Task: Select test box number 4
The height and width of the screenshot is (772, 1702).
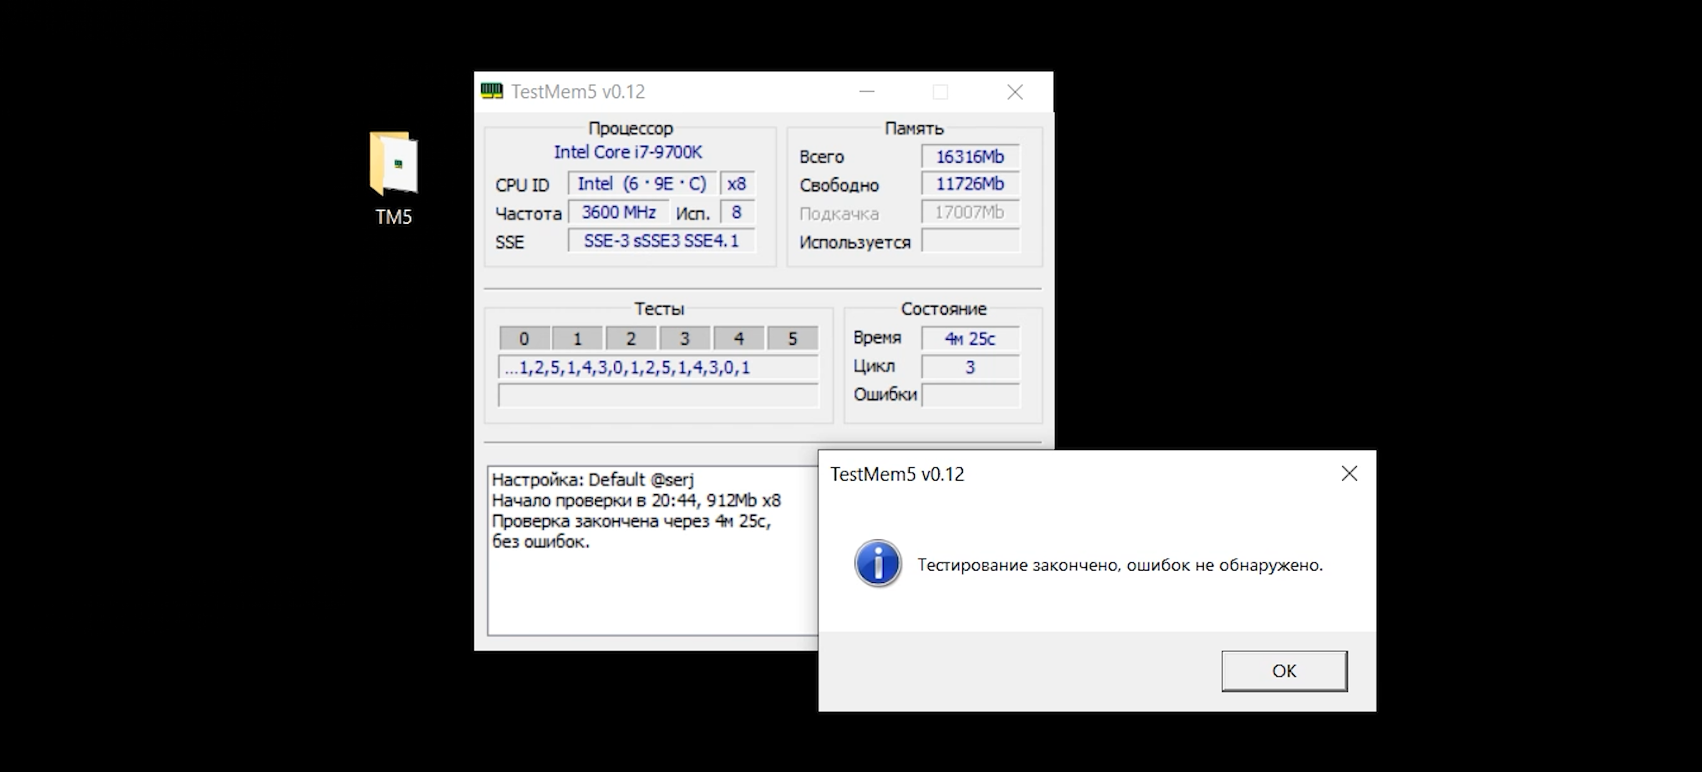Action: (x=739, y=338)
